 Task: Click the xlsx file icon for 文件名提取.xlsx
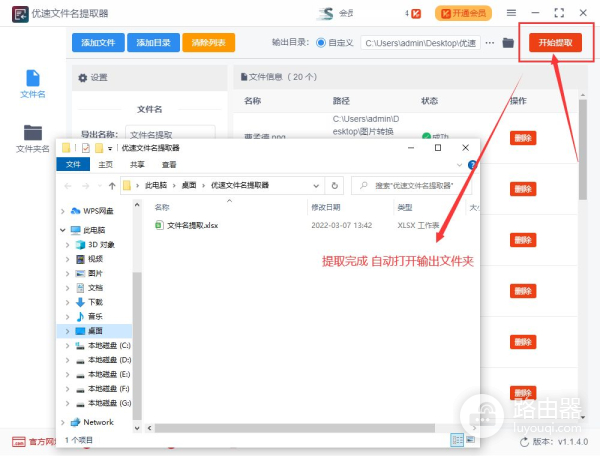pos(159,225)
